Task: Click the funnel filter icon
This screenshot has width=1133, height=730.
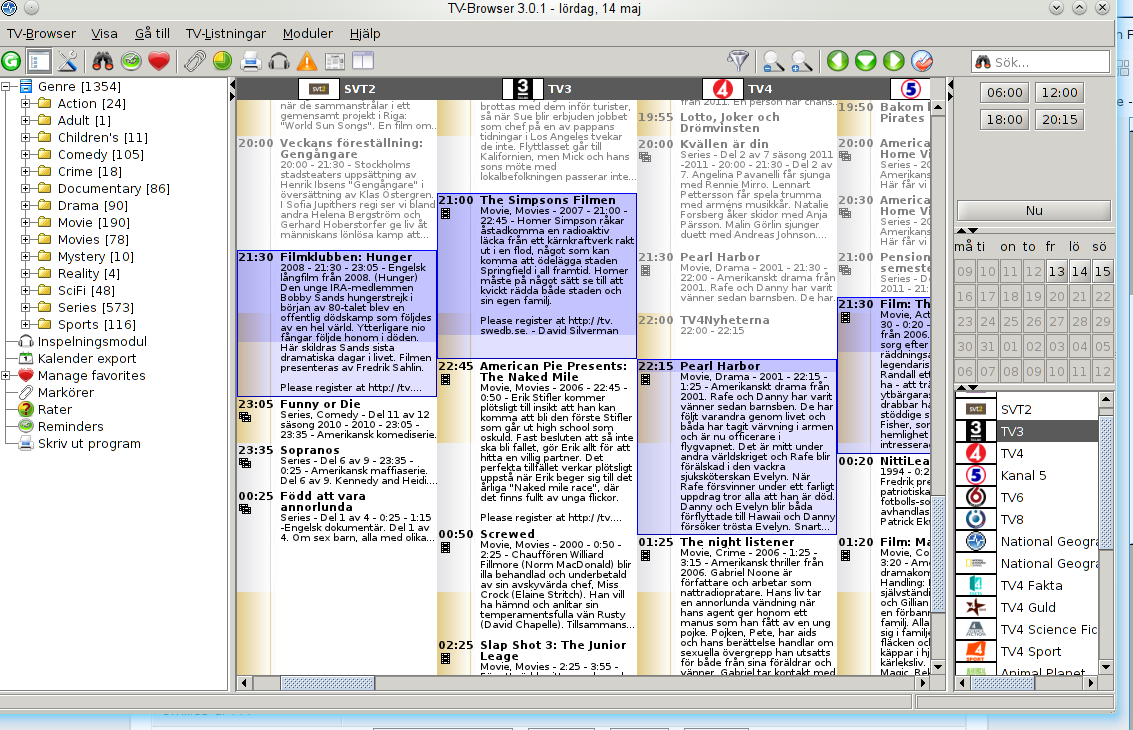Action: [x=738, y=61]
